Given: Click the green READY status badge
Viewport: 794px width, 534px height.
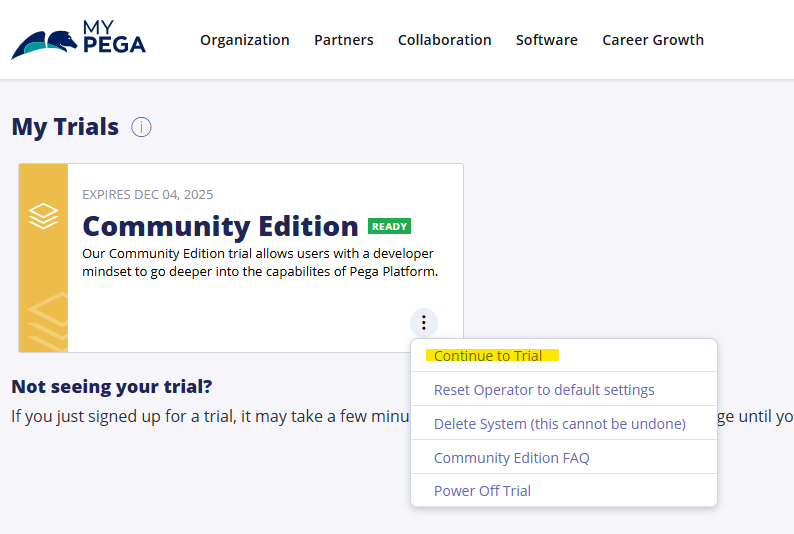Looking at the screenshot, I should [389, 227].
